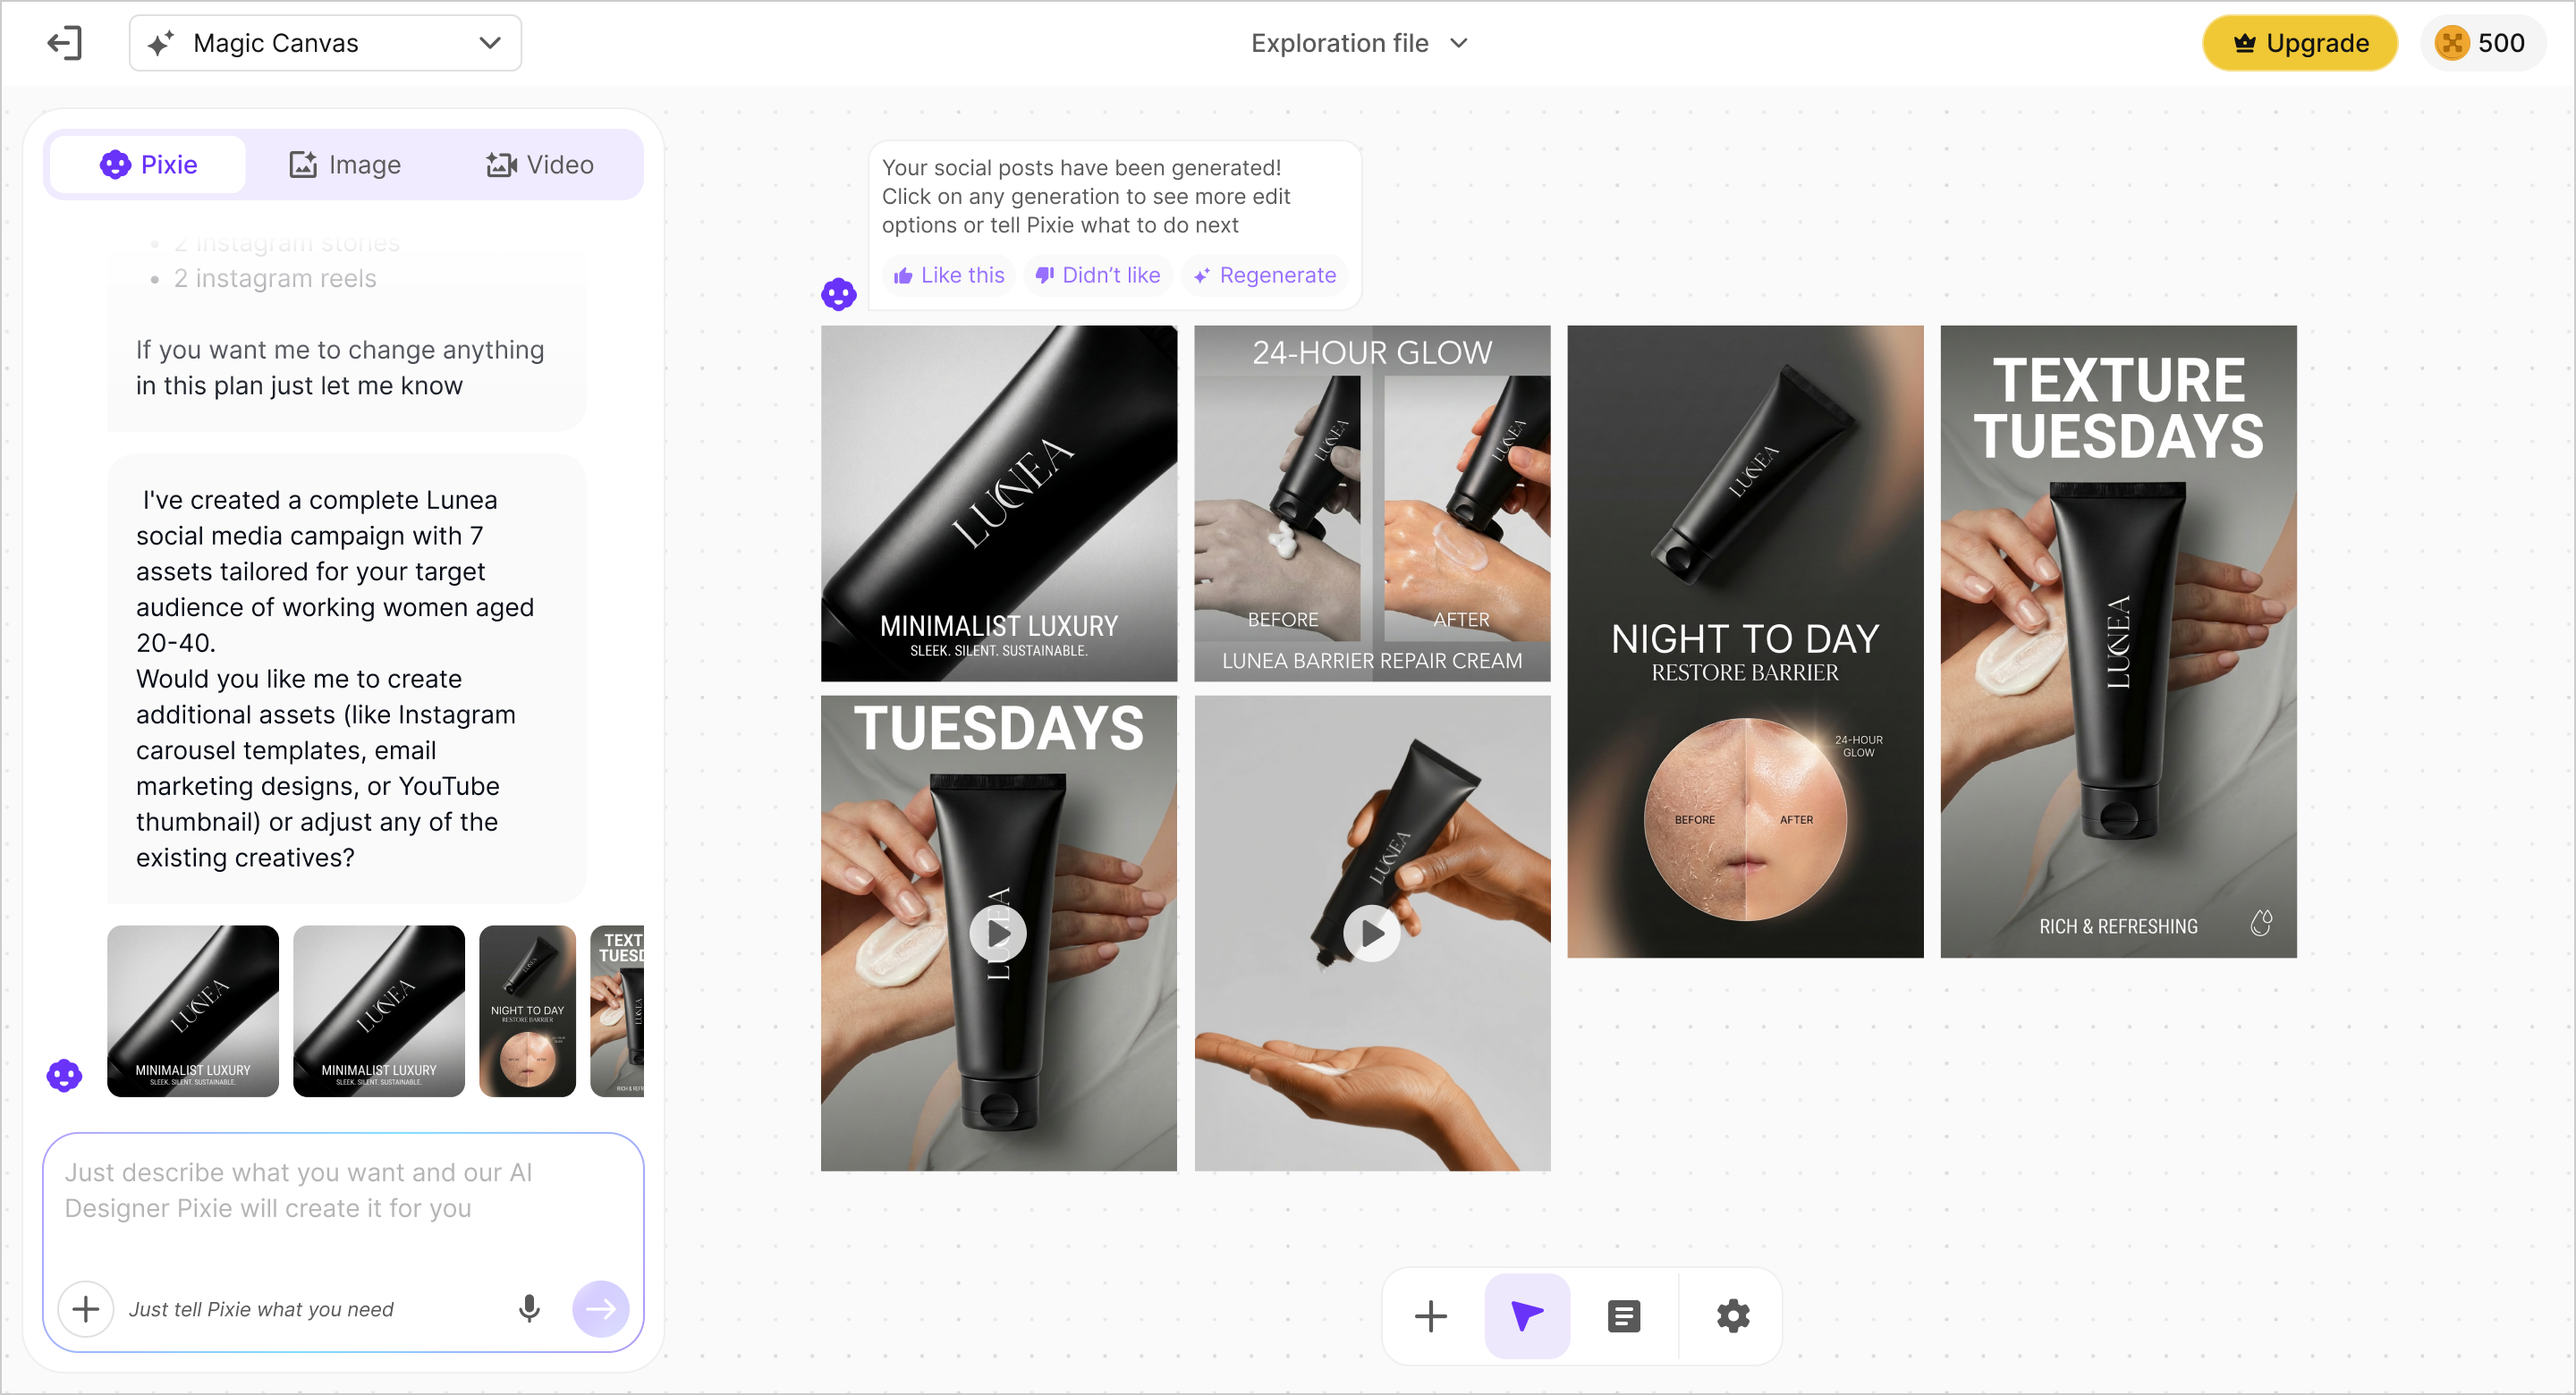Click the coin credits icon
2576x1395 pixels.
pos(2451,43)
